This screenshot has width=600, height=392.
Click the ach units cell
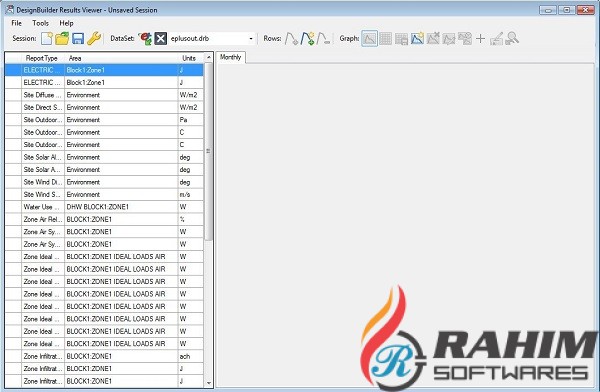[x=191, y=356]
